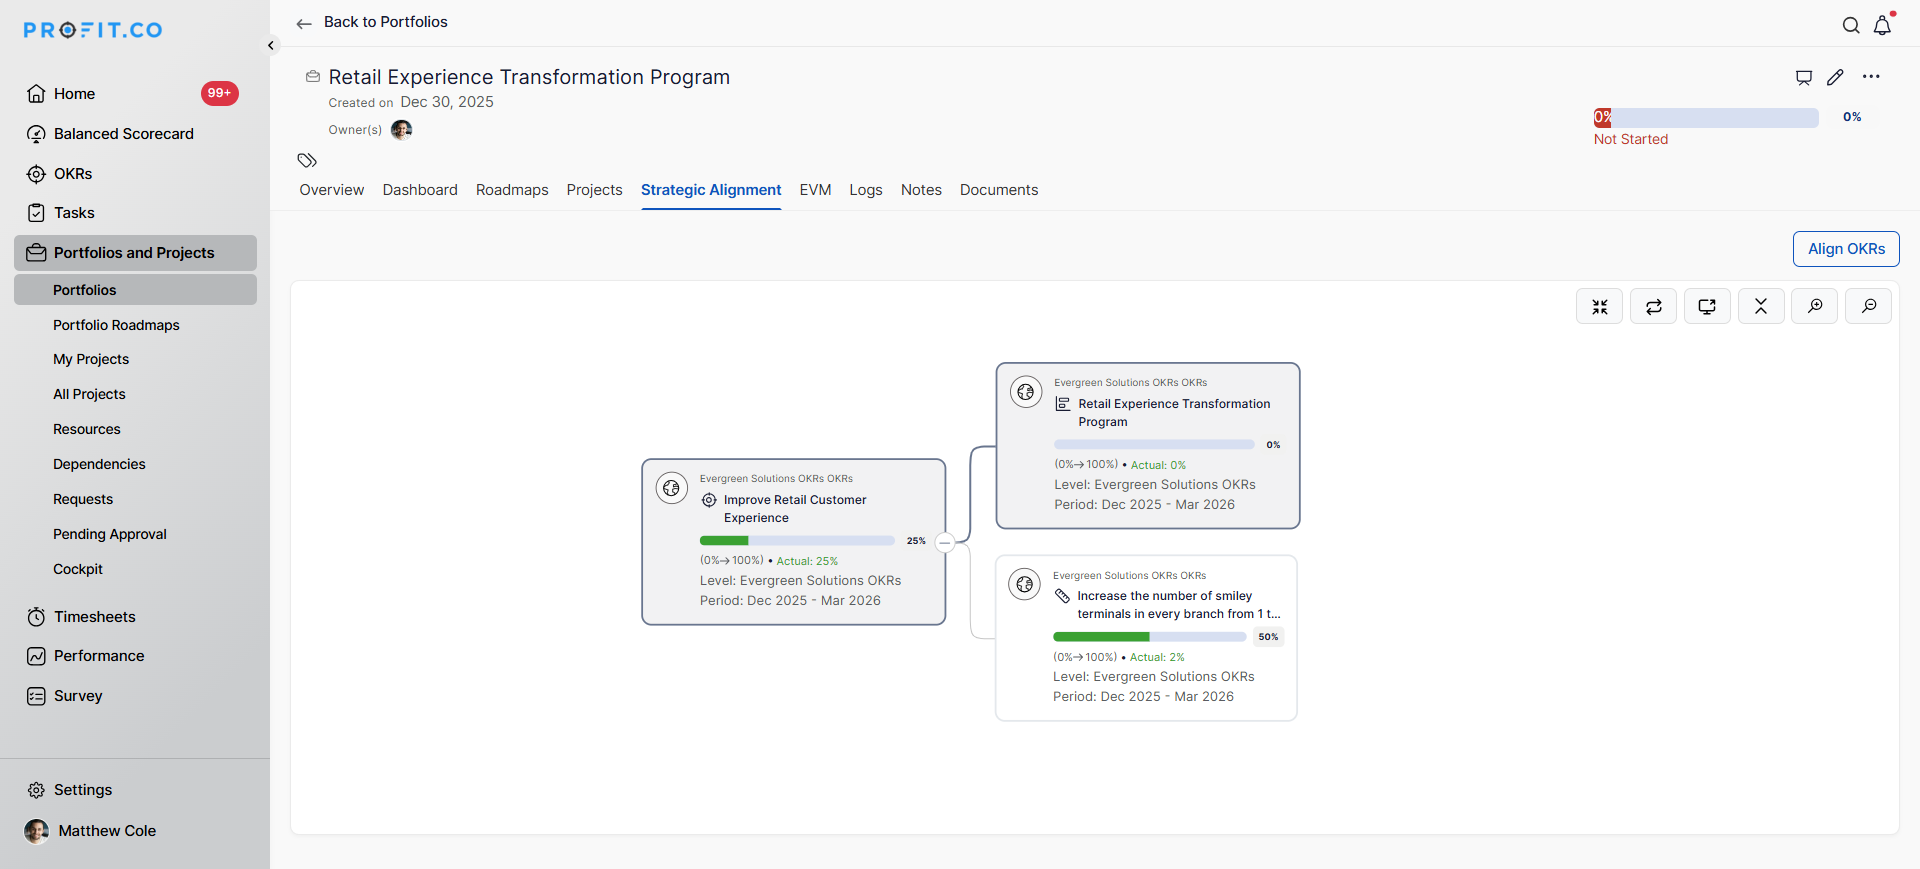This screenshot has height=869, width=1920.
Task: Click the shrink-to-fit arrows icon
Action: coord(1599,306)
